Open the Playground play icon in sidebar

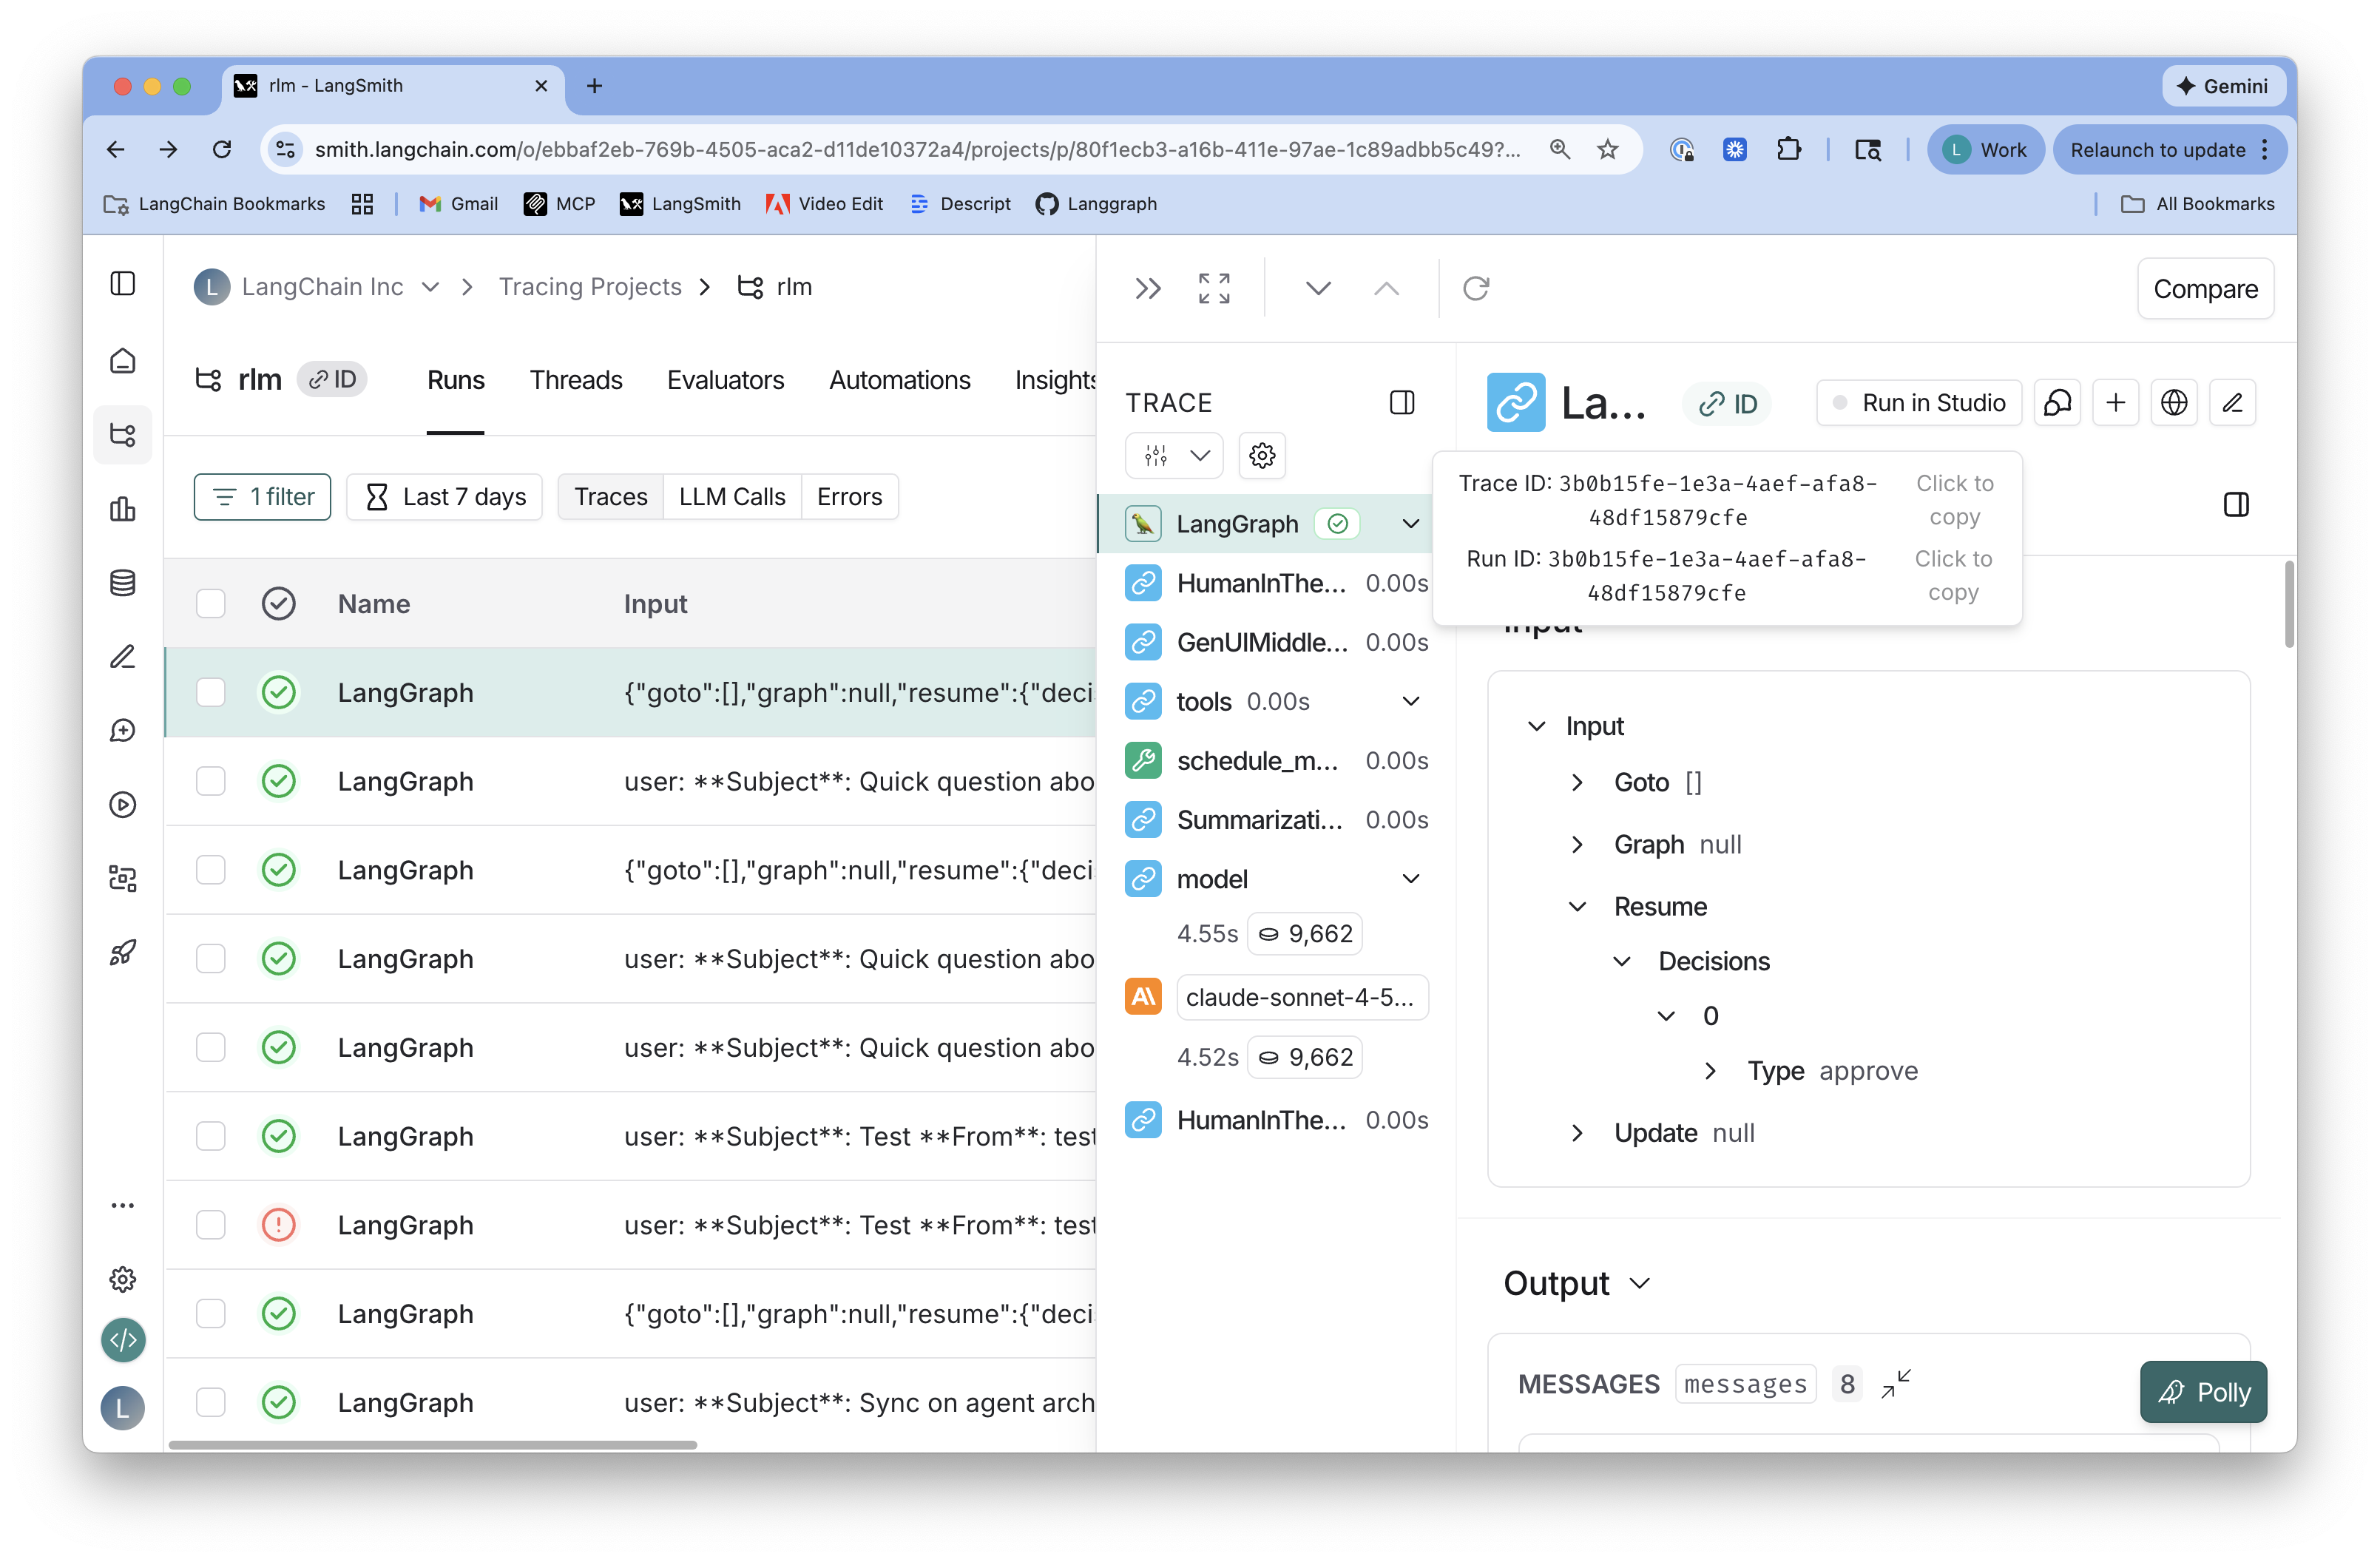point(122,805)
